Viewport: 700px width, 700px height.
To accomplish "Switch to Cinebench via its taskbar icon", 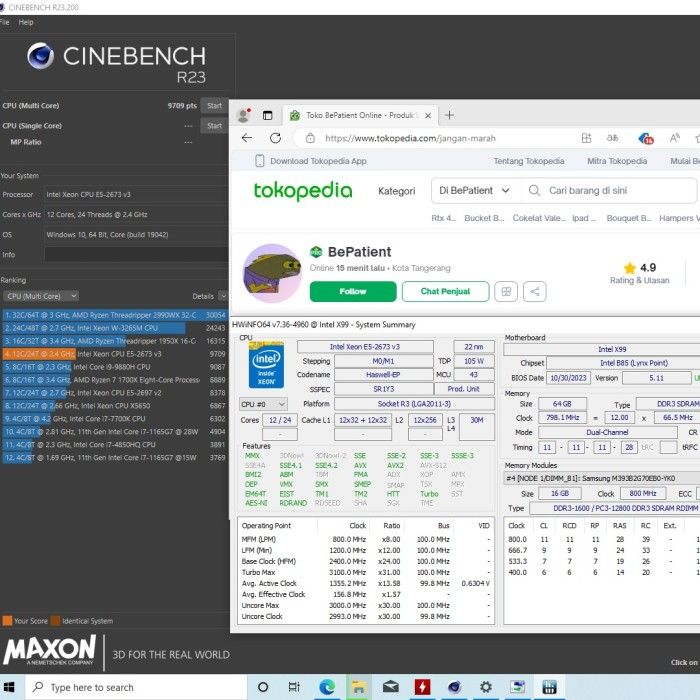I will tap(454, 687).
